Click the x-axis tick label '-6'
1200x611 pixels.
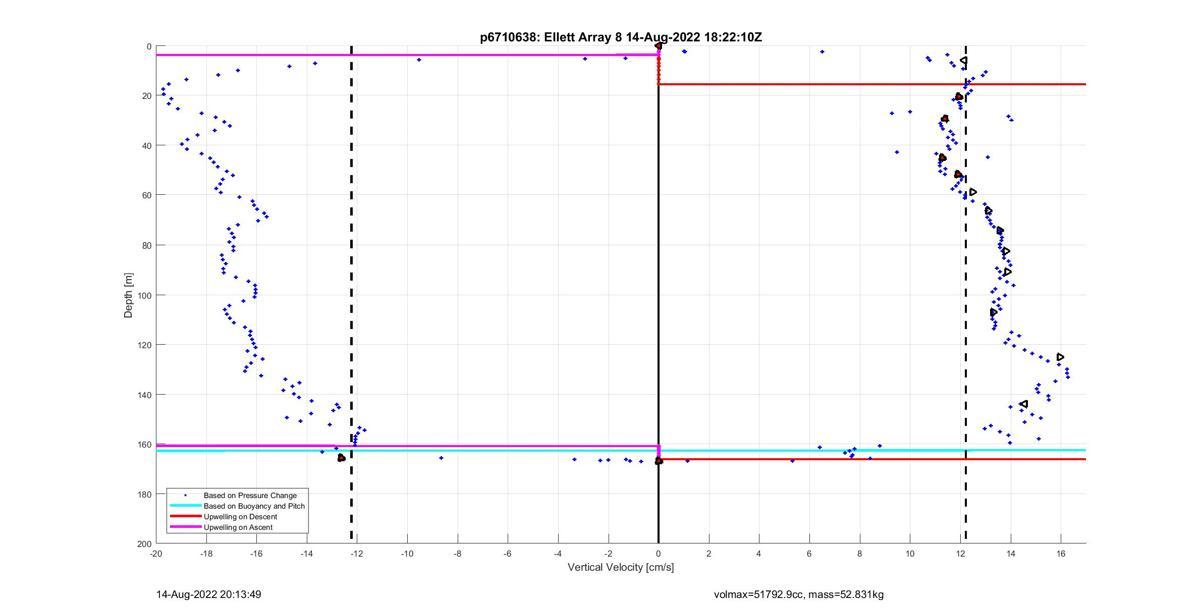pos(508,553)
